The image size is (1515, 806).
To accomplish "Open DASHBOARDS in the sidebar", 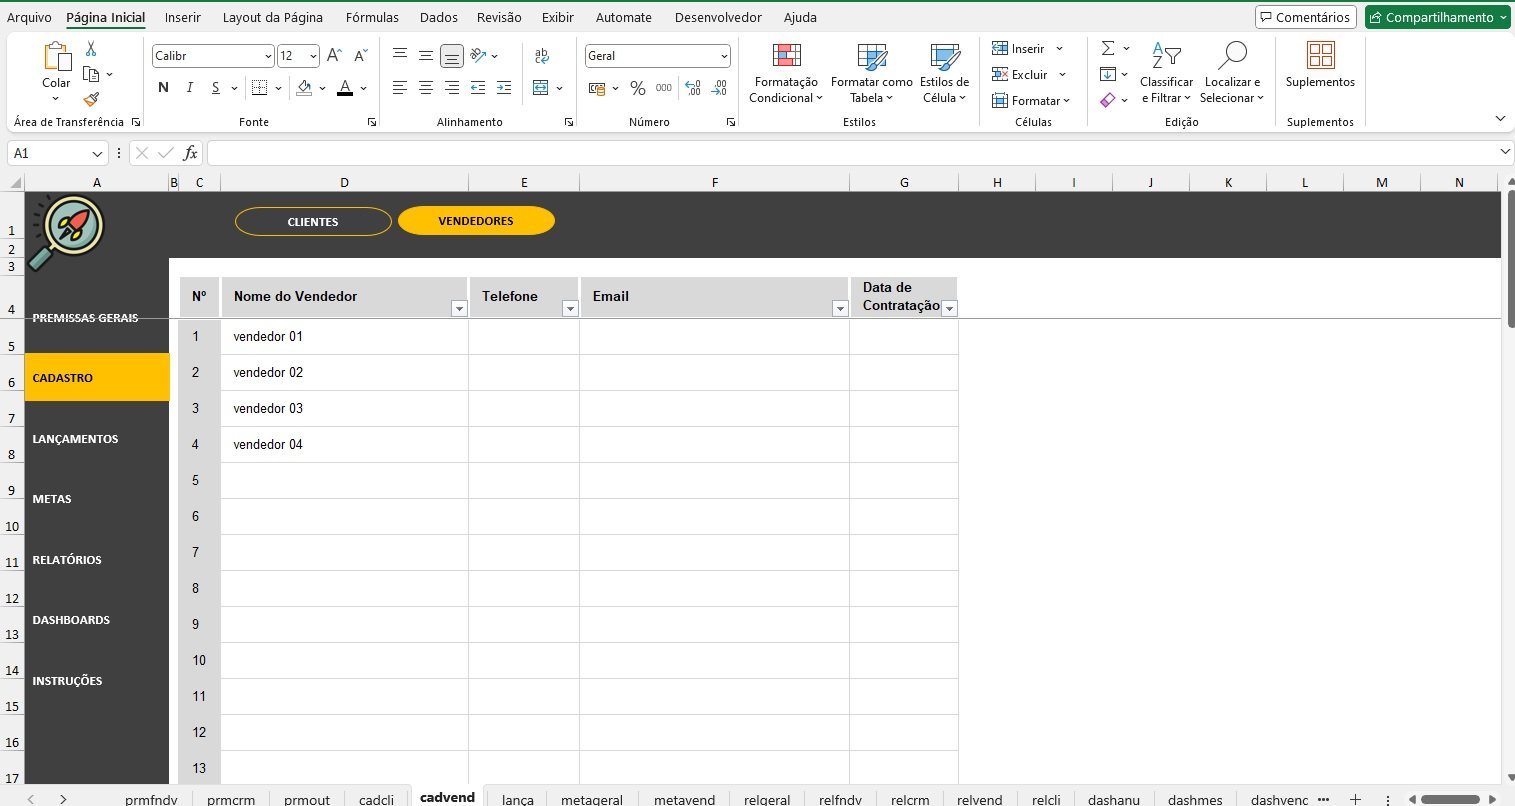I will point(71,620).
